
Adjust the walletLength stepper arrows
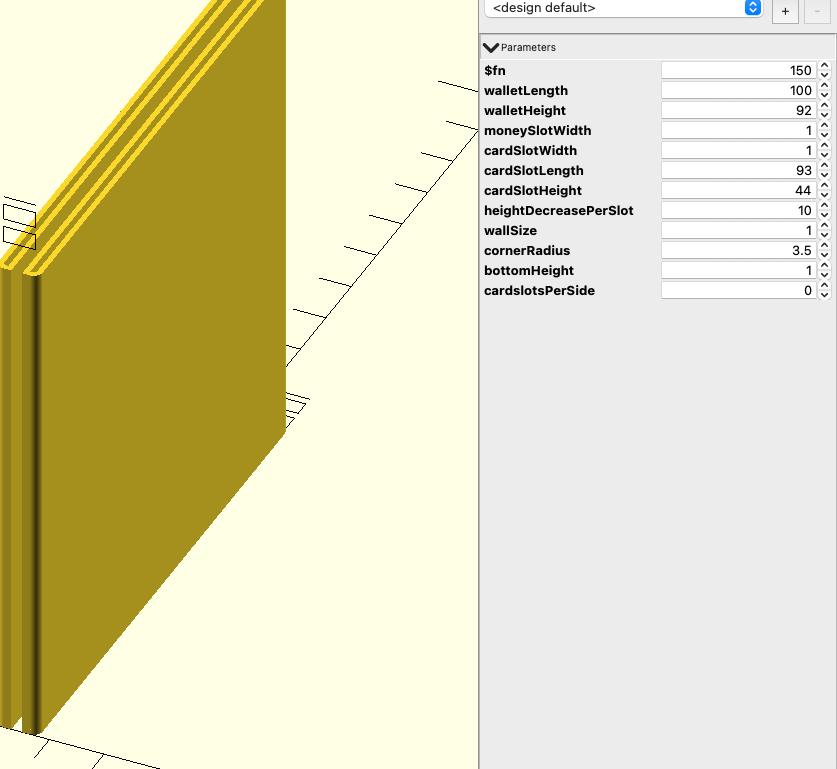[825, 90]
